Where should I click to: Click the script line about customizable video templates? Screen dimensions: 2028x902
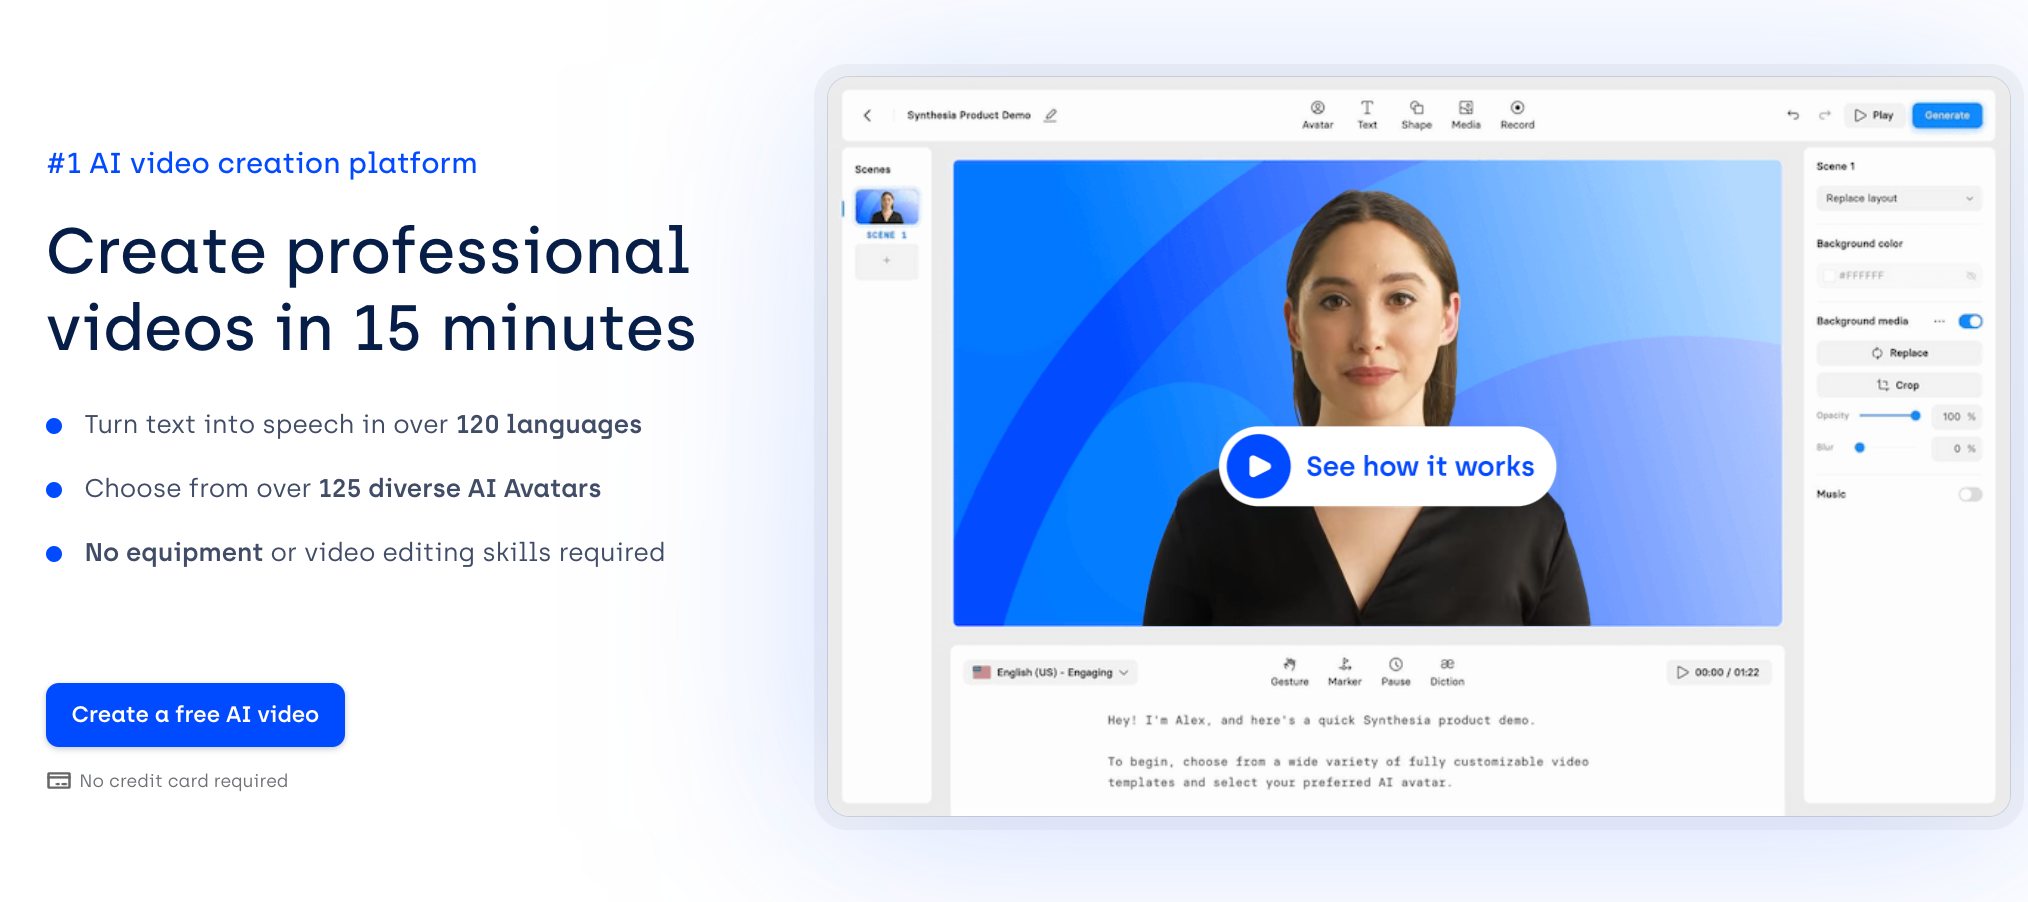click(1348, 772)
